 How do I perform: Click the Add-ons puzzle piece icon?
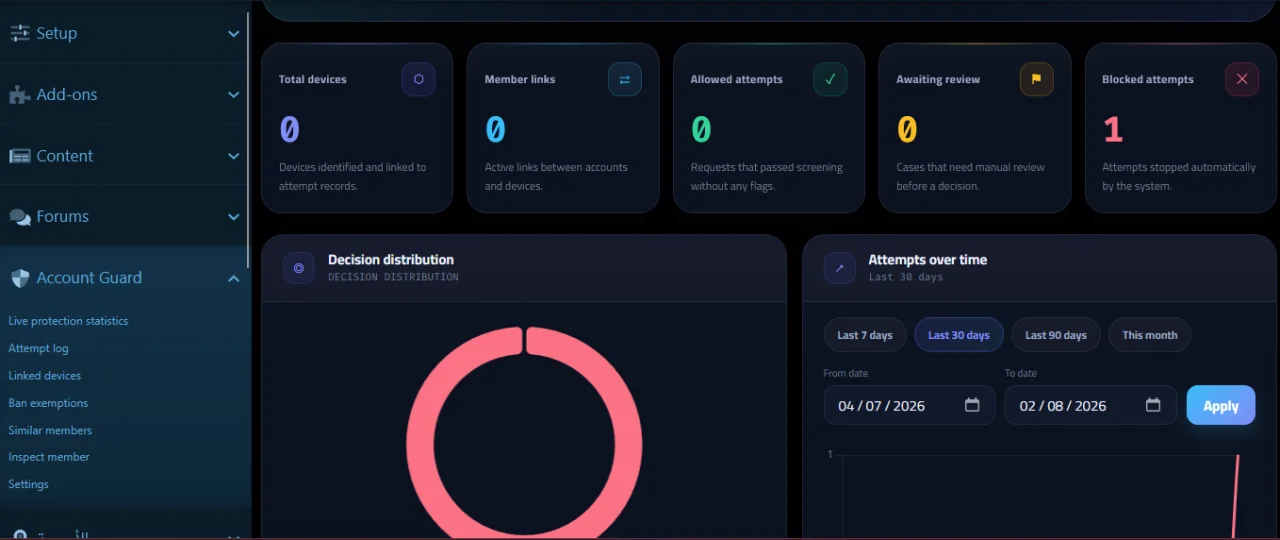pyautogui.click(x=20, y=95)
